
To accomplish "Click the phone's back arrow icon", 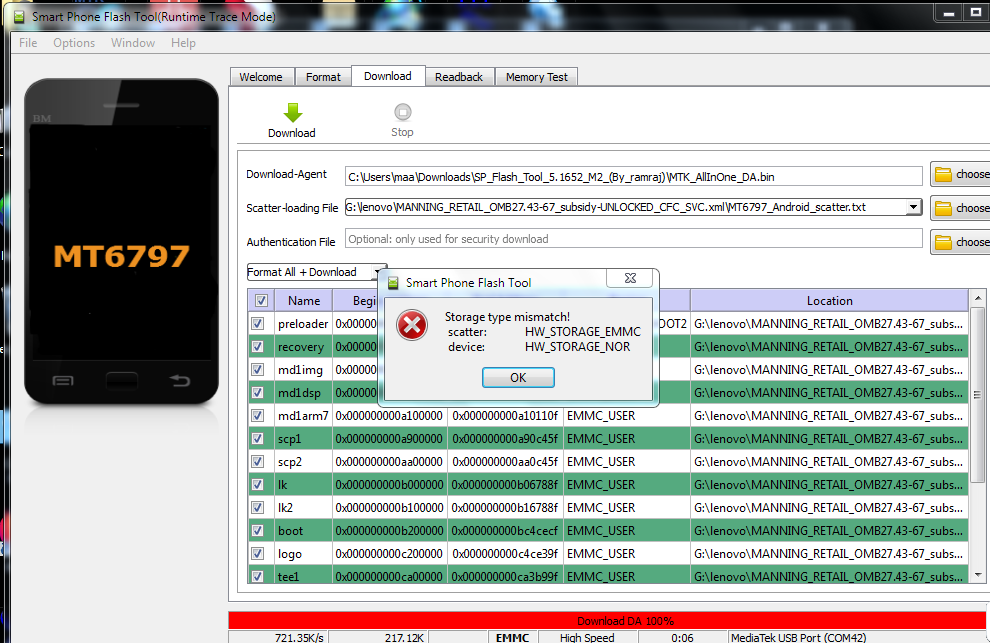I will click(180, 380).
